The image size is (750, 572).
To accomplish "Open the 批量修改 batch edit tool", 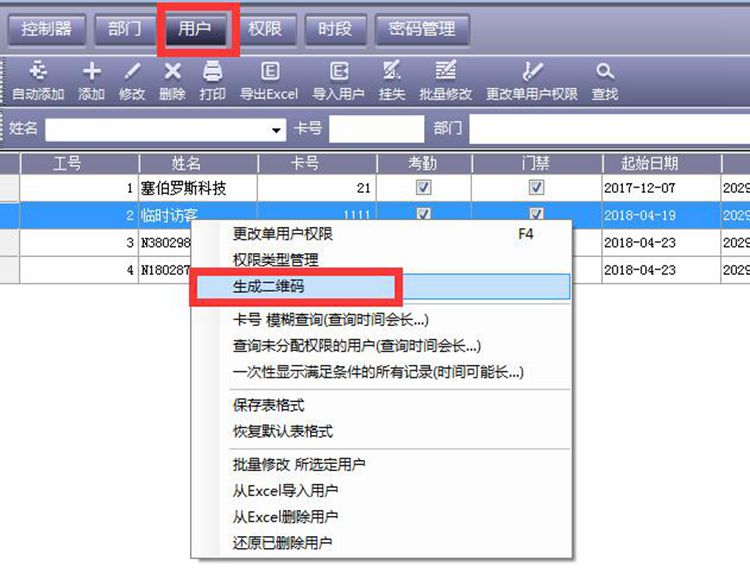I will click(445, 72).
